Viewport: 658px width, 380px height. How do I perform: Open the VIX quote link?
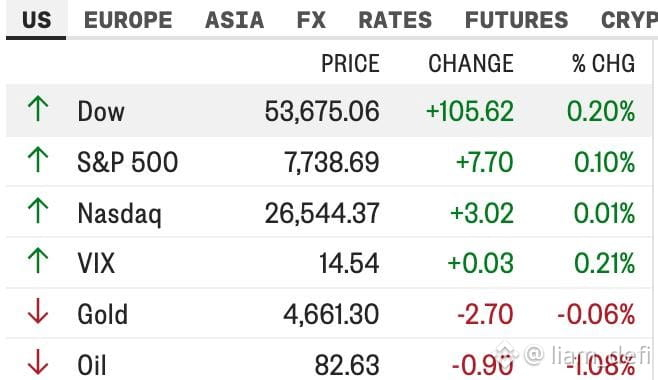[x=96, y=263]
